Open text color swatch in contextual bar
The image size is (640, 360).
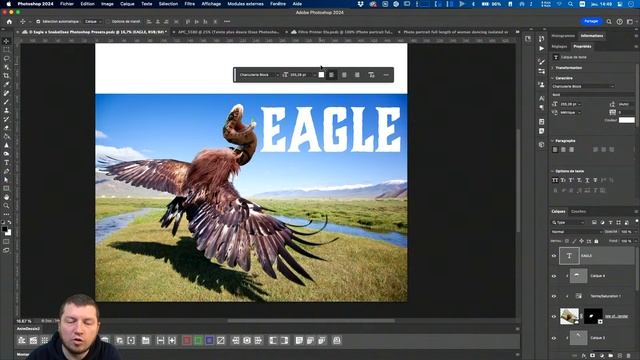[321, 75]
